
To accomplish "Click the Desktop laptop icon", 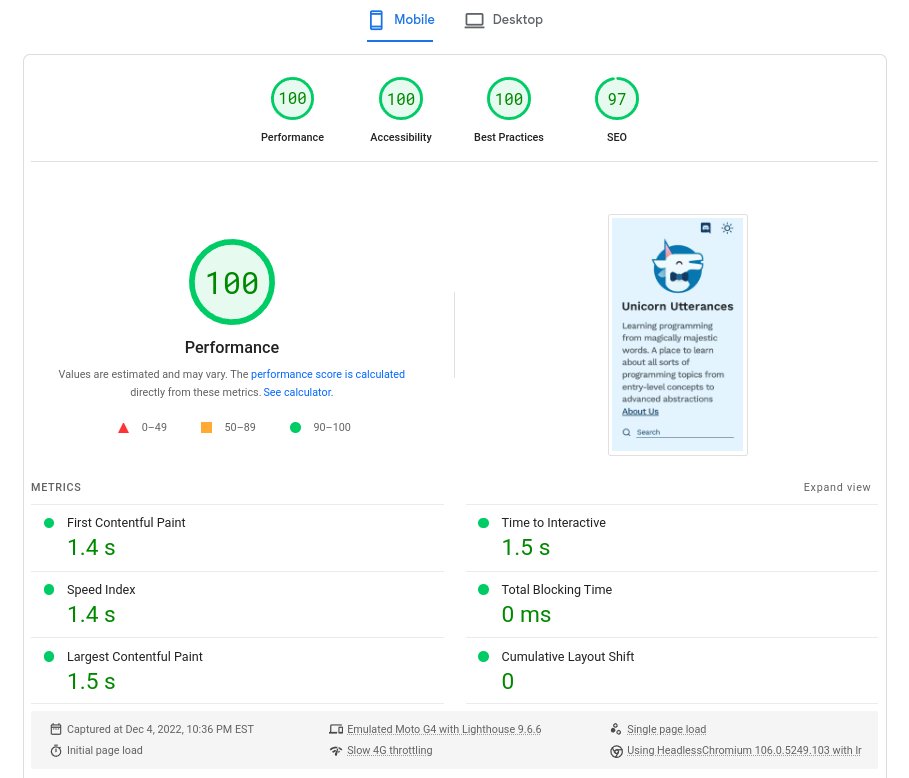I will point(474,20).
